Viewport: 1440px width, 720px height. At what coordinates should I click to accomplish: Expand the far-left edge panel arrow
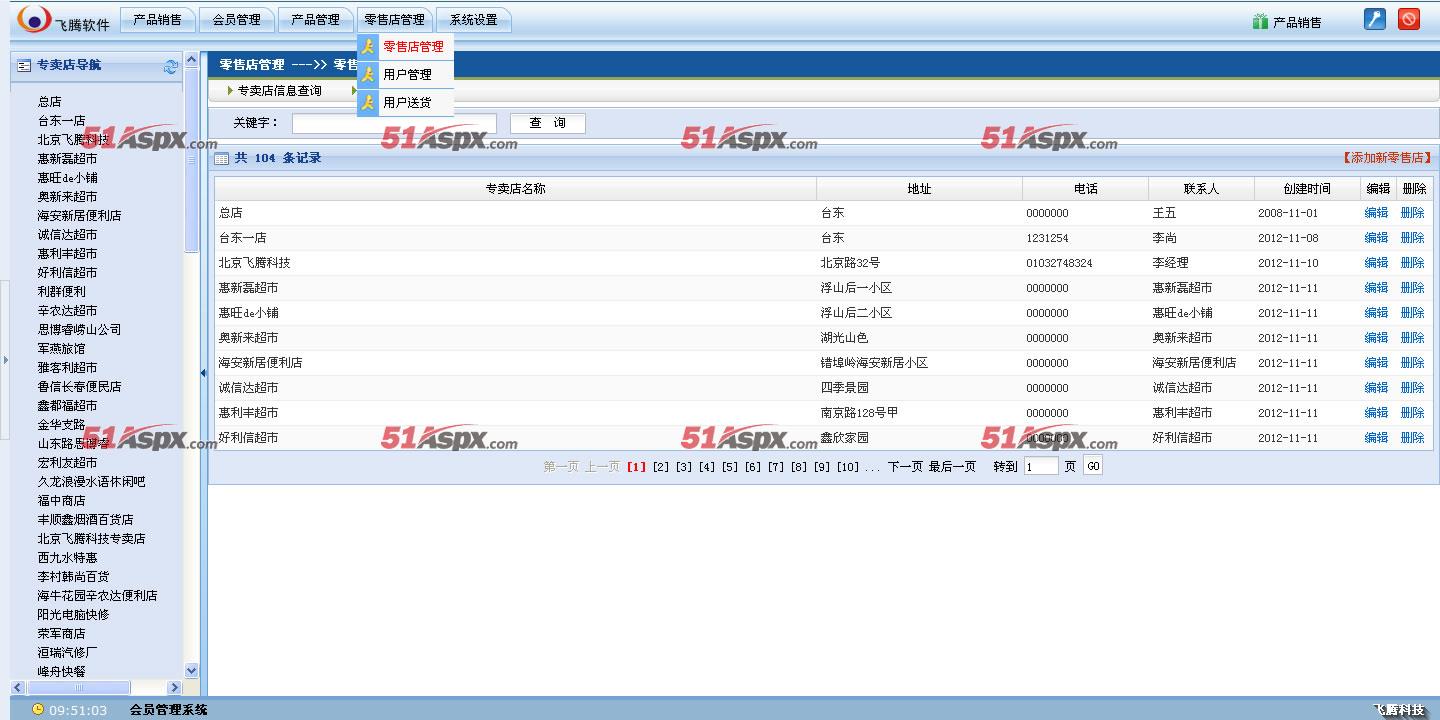(5, 360)
